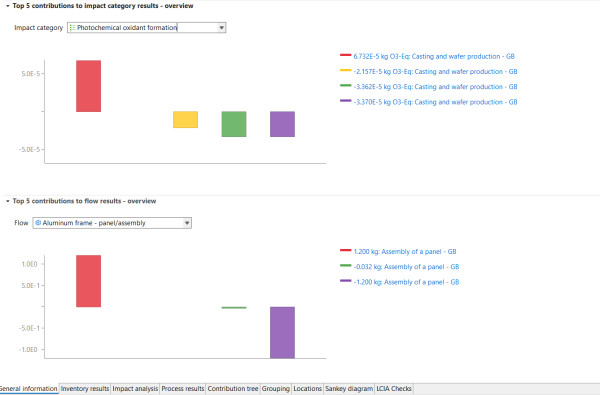The image size is (600, 395).
Task: Click the red legend swatch for 1.200 kg
Action: click(x=346, y=250)
